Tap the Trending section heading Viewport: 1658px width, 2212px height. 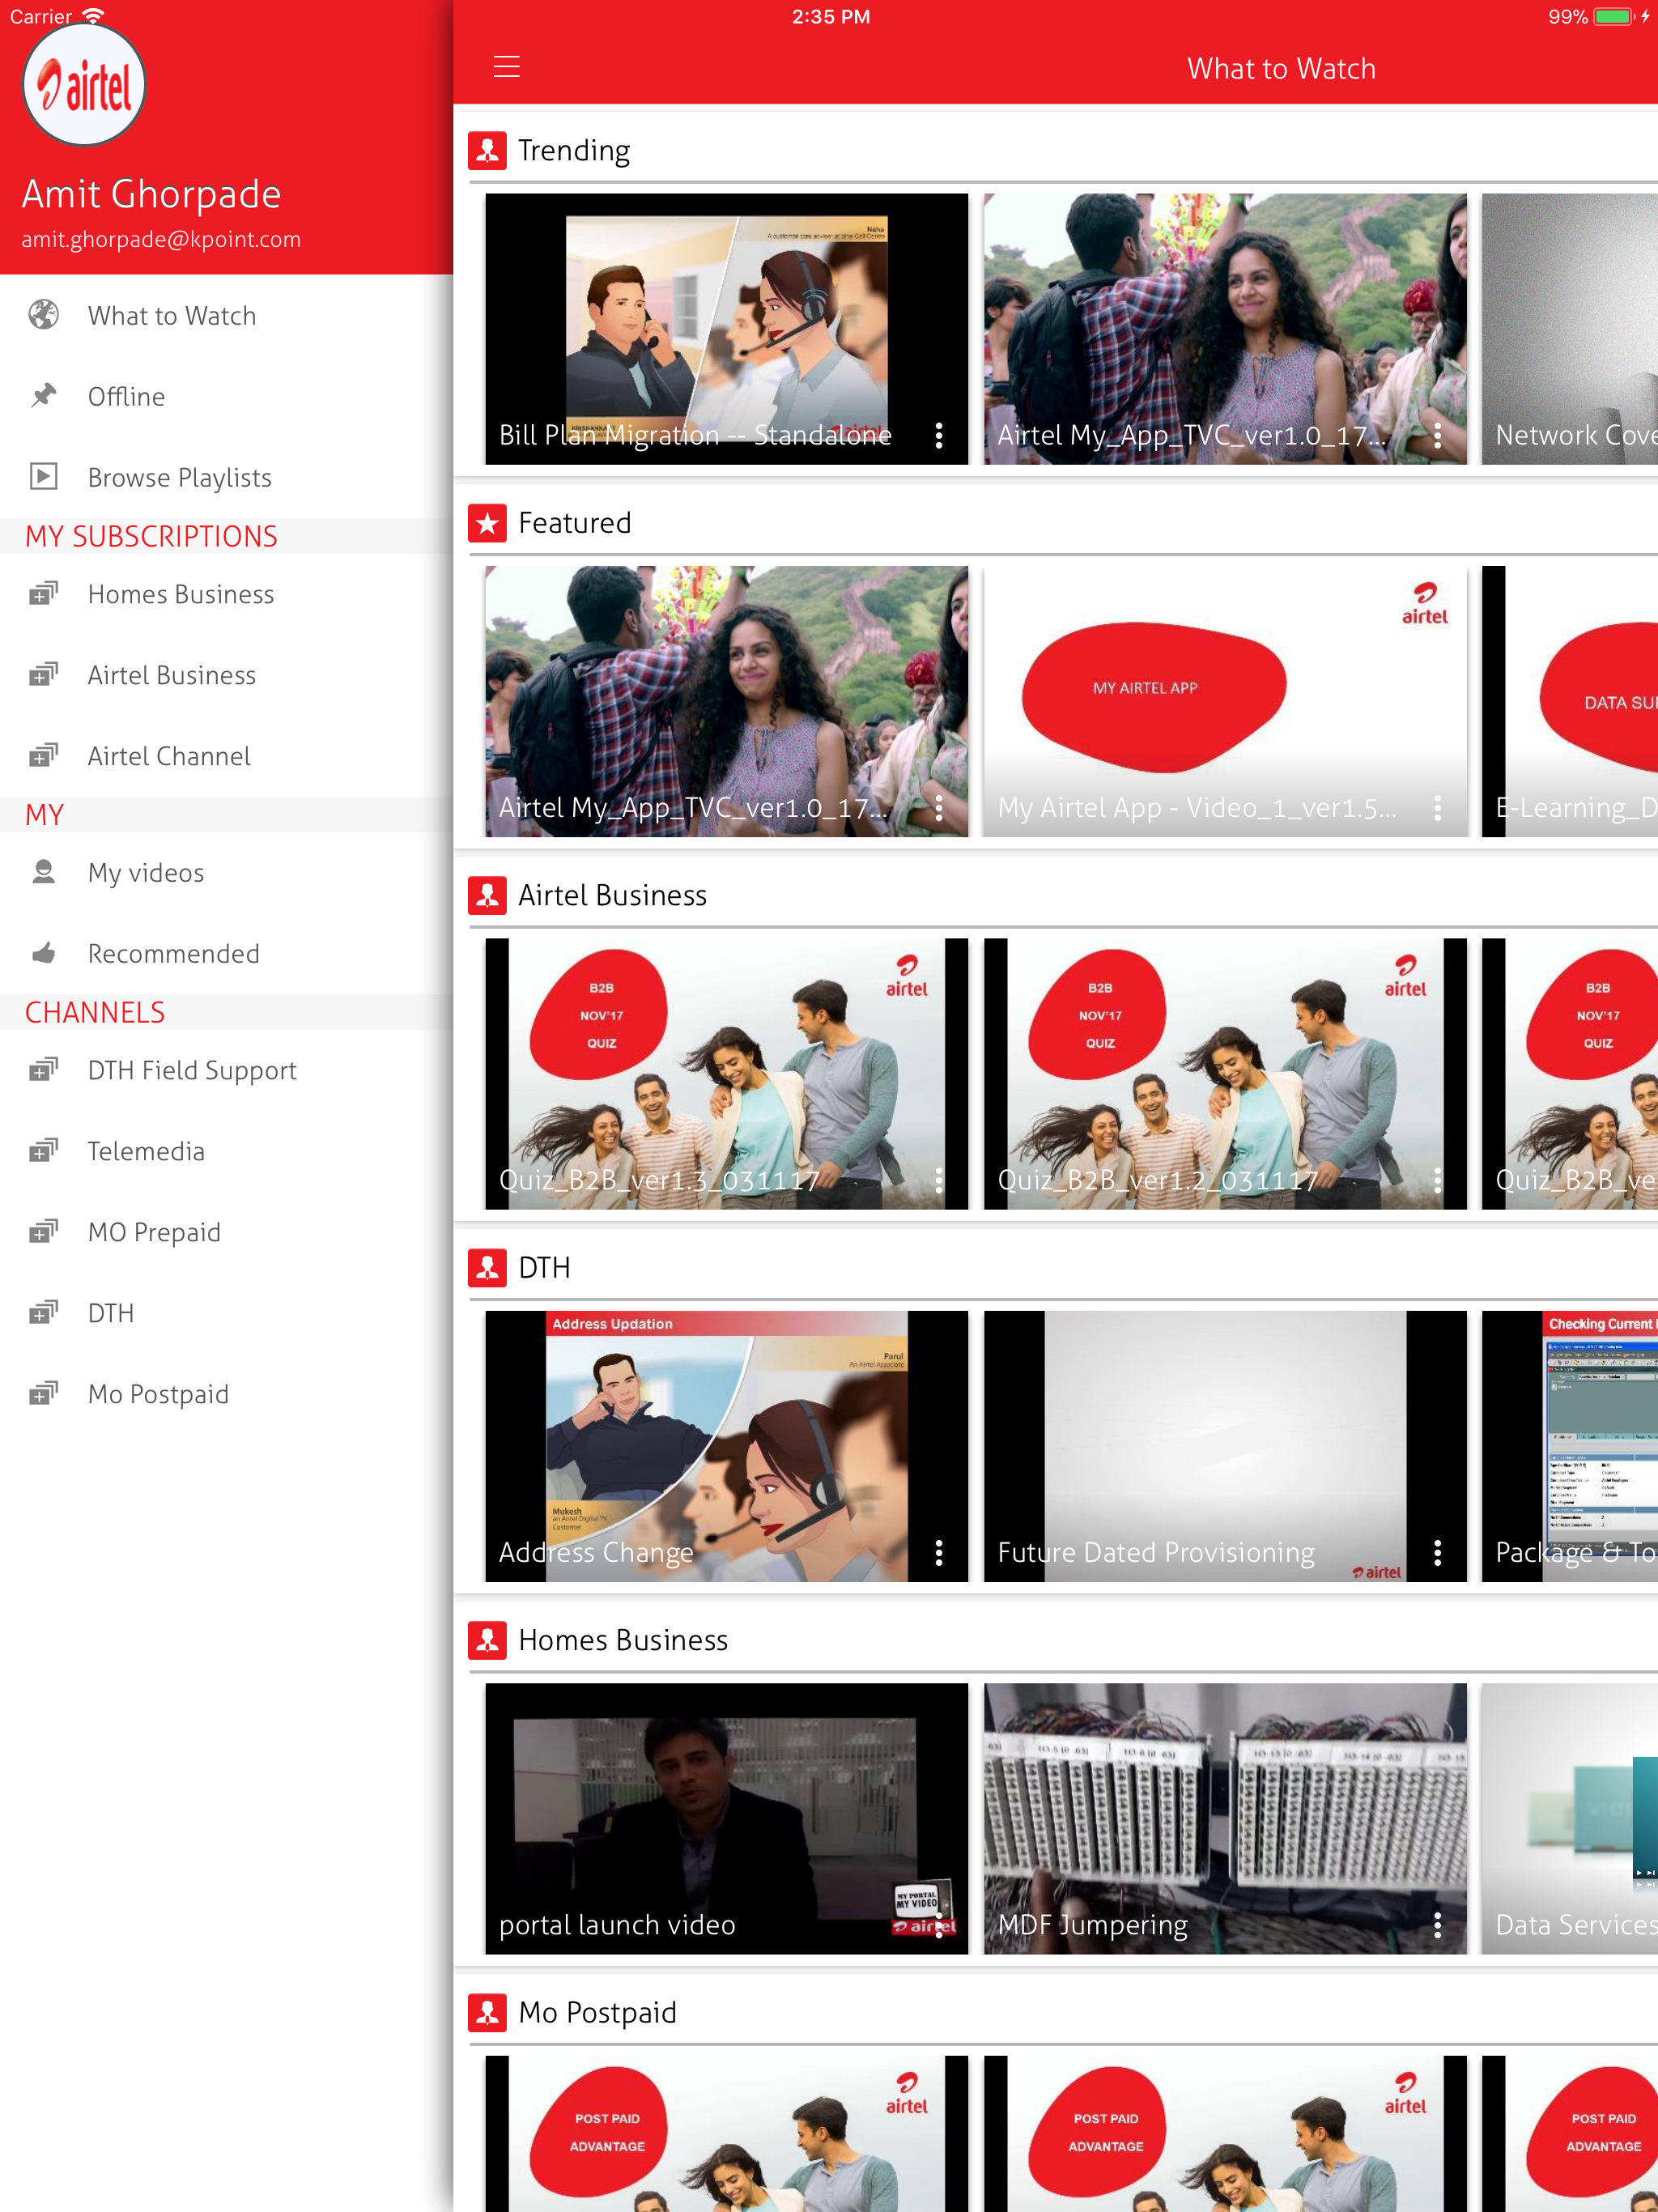tap(574, 151)
